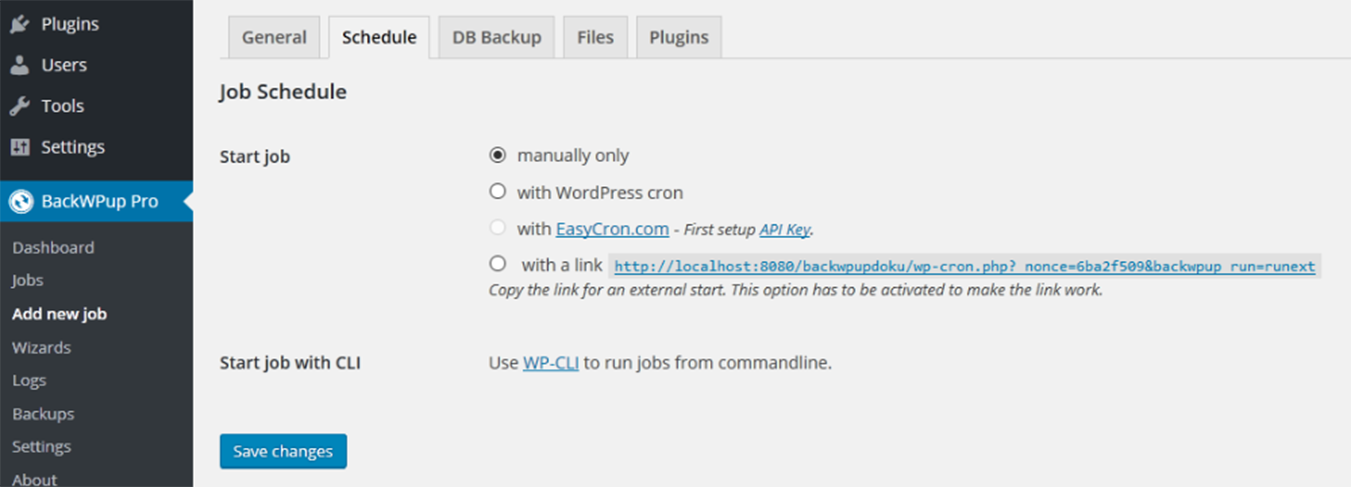Follow the API Key link
Screen dimensions: 1351x487
pyautogui.click(x=784, y=230)
